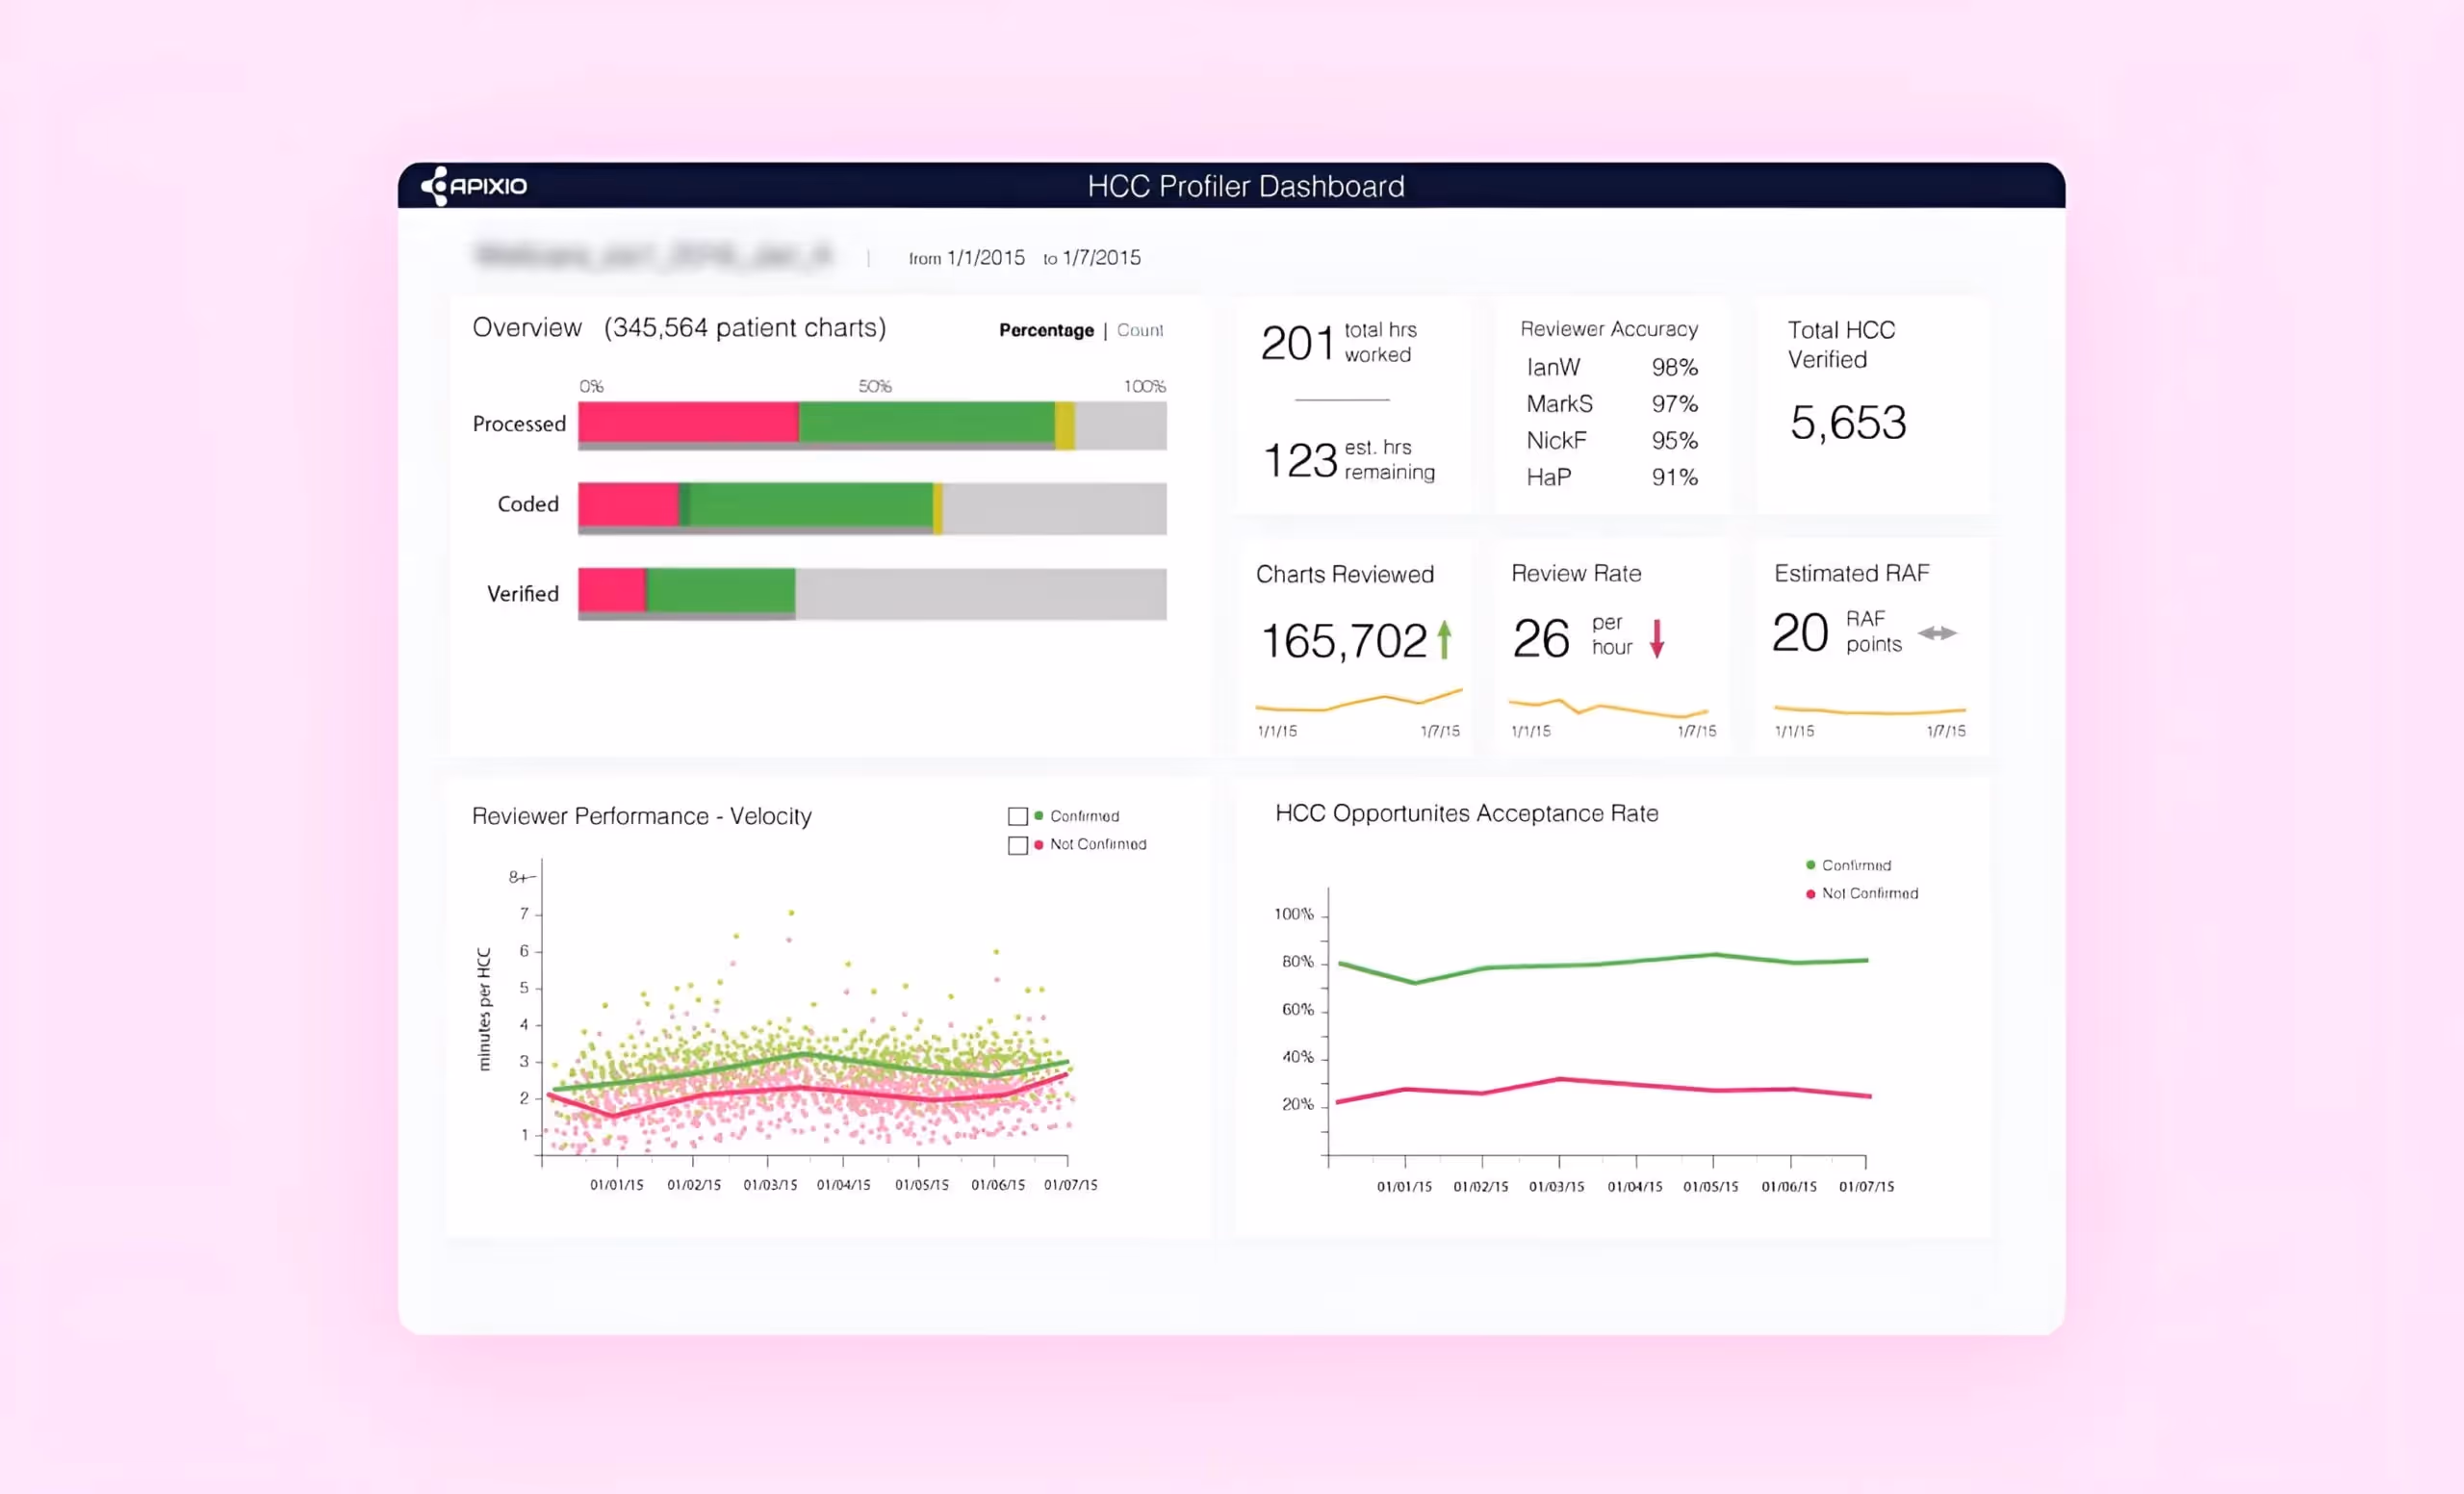
Task: Click the red down arrow next to Review Rate
Action: coord(1658,636)
